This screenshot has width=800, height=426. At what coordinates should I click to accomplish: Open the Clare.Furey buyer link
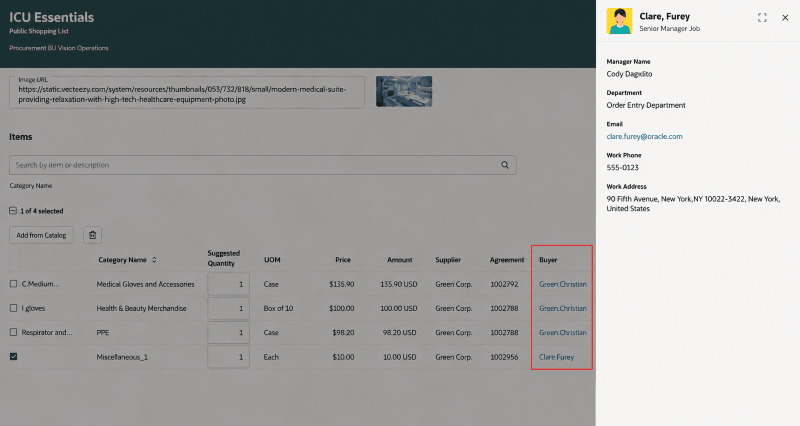(557, 357)
